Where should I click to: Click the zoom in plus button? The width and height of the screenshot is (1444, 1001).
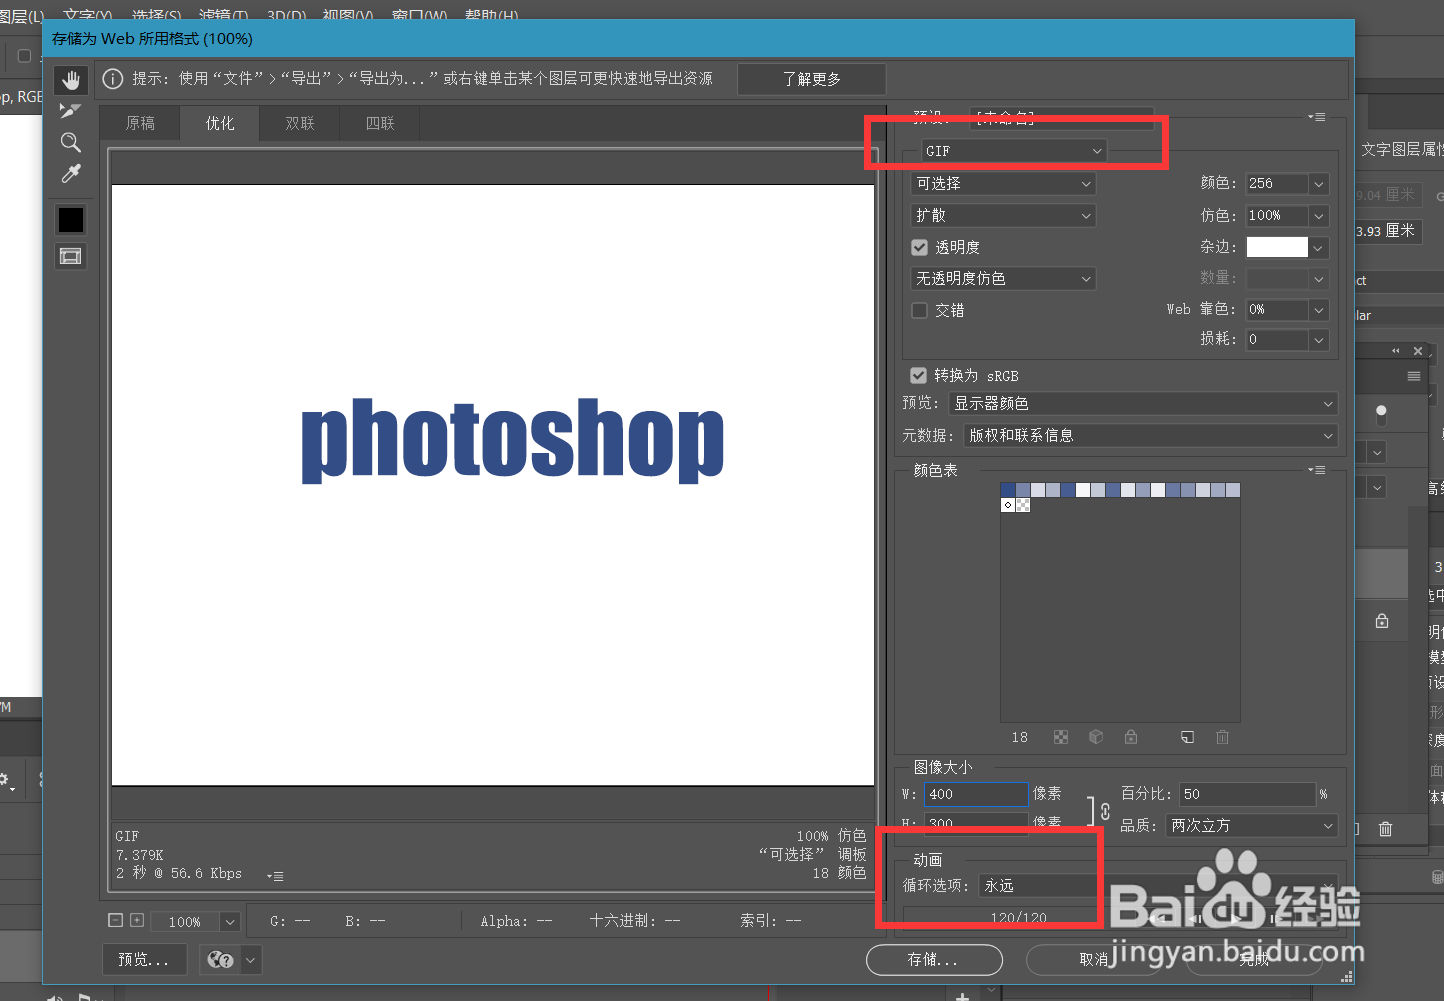click(x=137, y=920)
